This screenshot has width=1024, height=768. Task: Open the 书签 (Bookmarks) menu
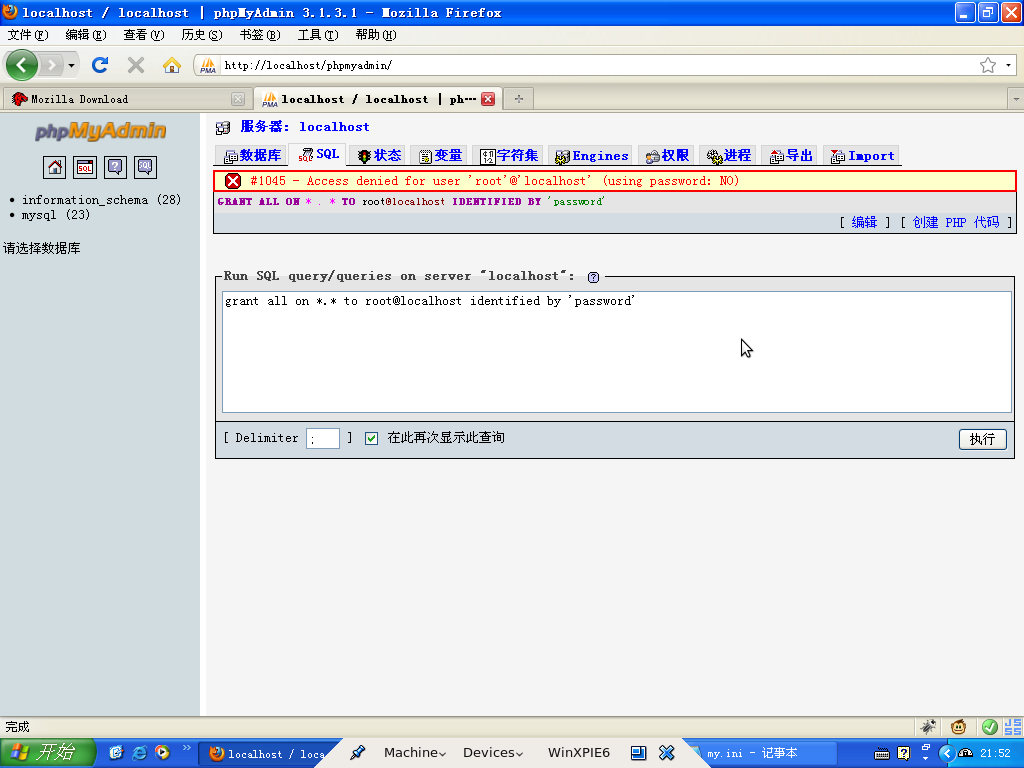coord(260,35)
